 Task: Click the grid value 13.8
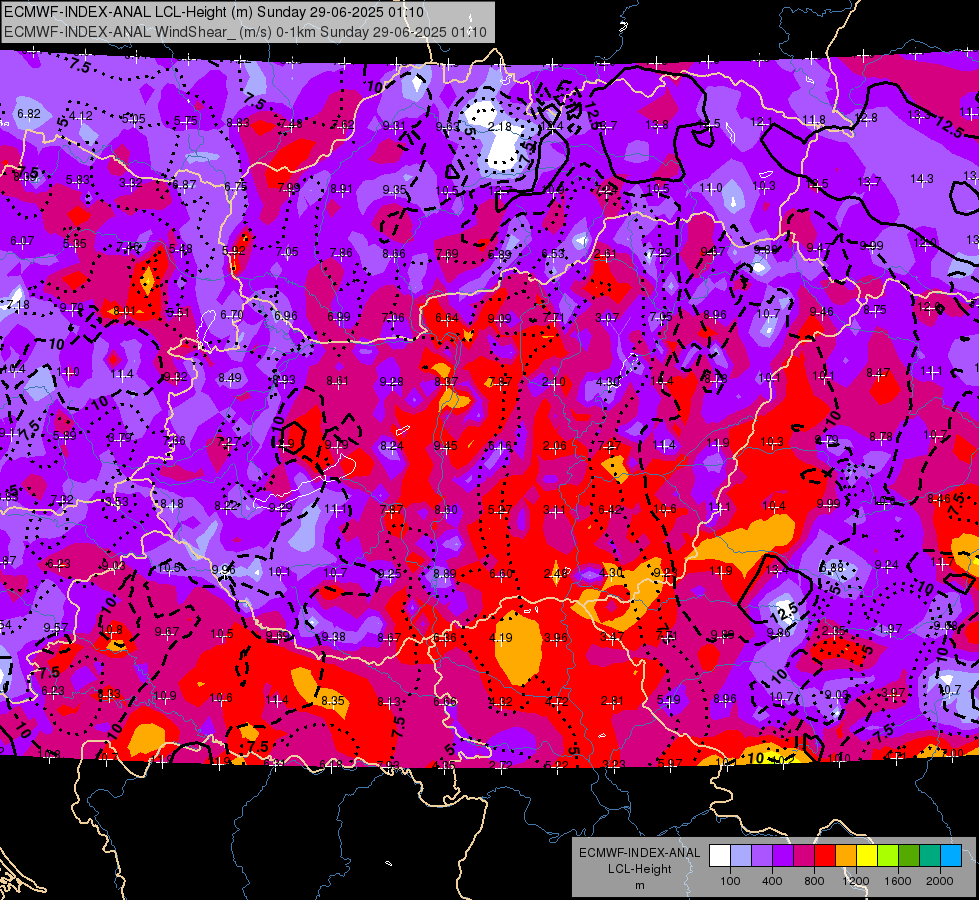657,125
